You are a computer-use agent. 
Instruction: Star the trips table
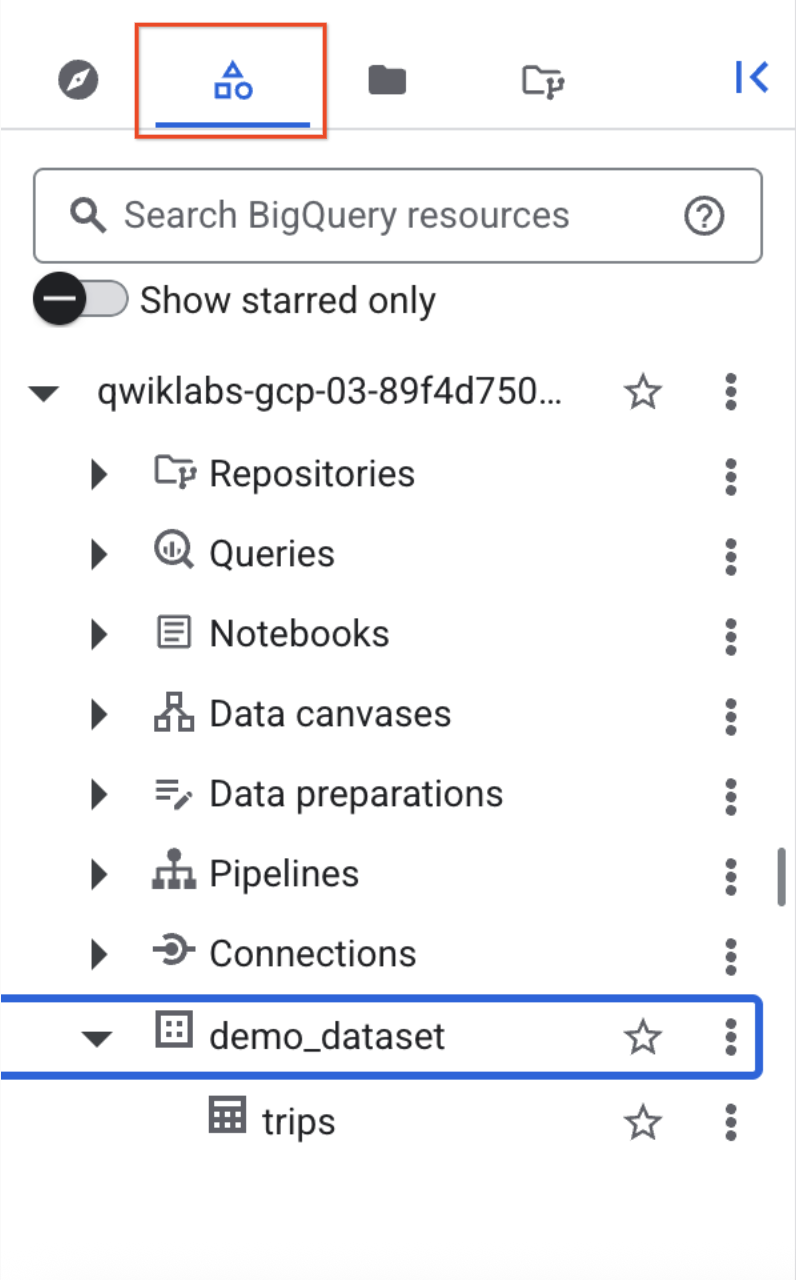click(x=643, y=1120)
